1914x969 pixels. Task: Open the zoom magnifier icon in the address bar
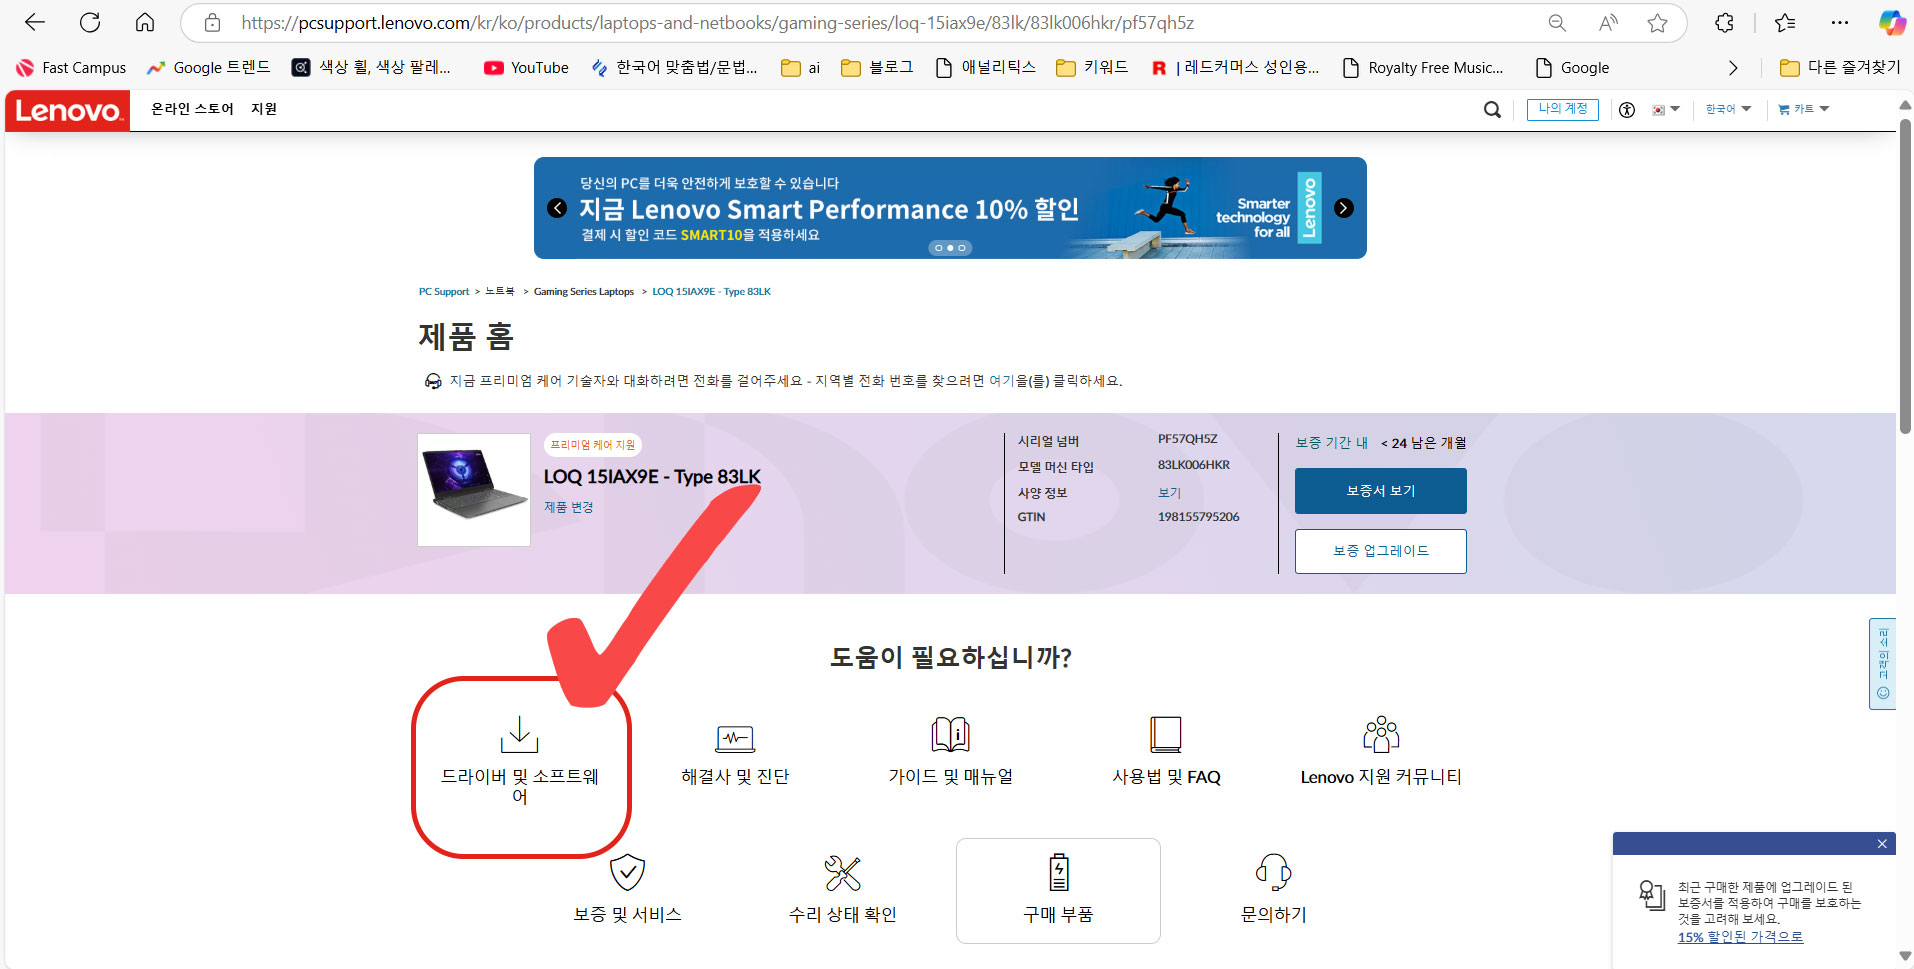tap(1557, 23)
